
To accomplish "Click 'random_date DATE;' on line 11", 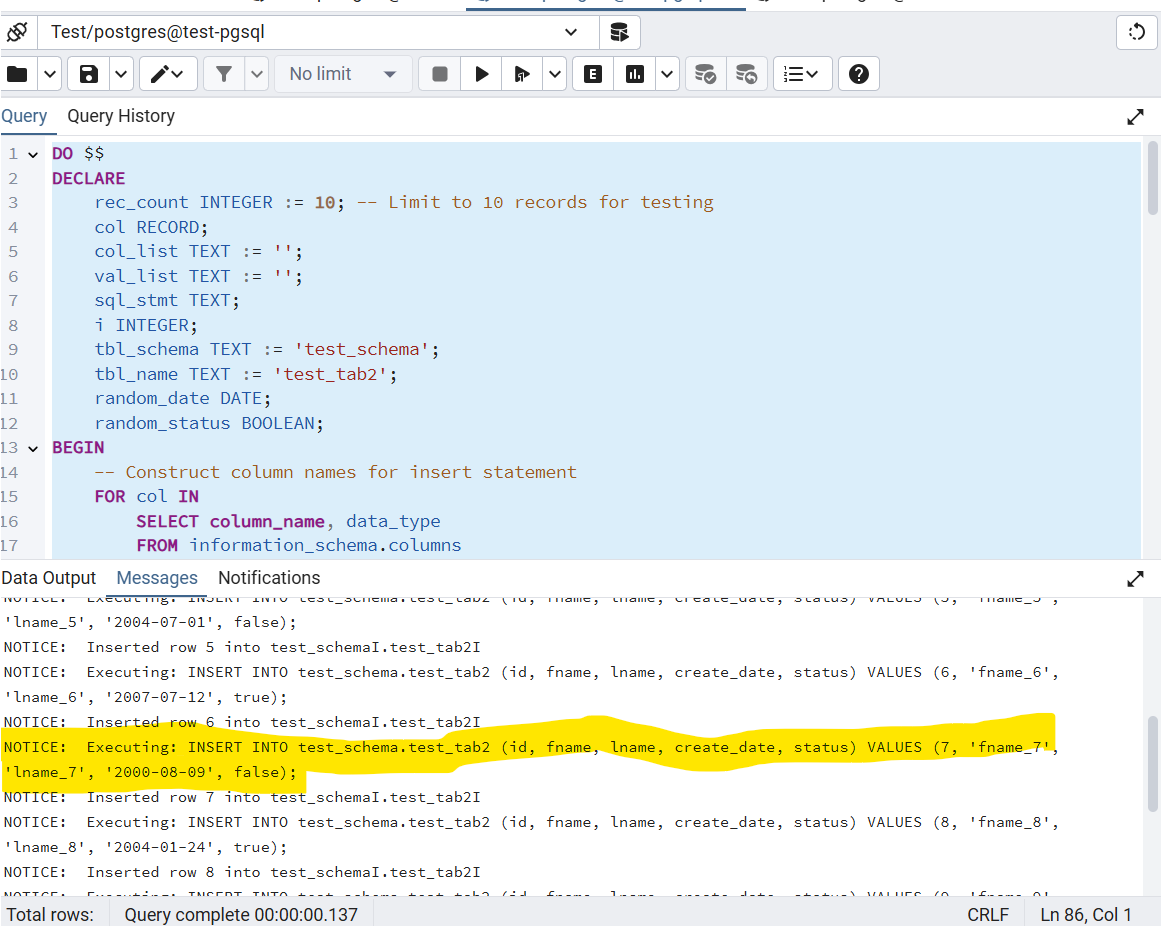I will (183, 399).
